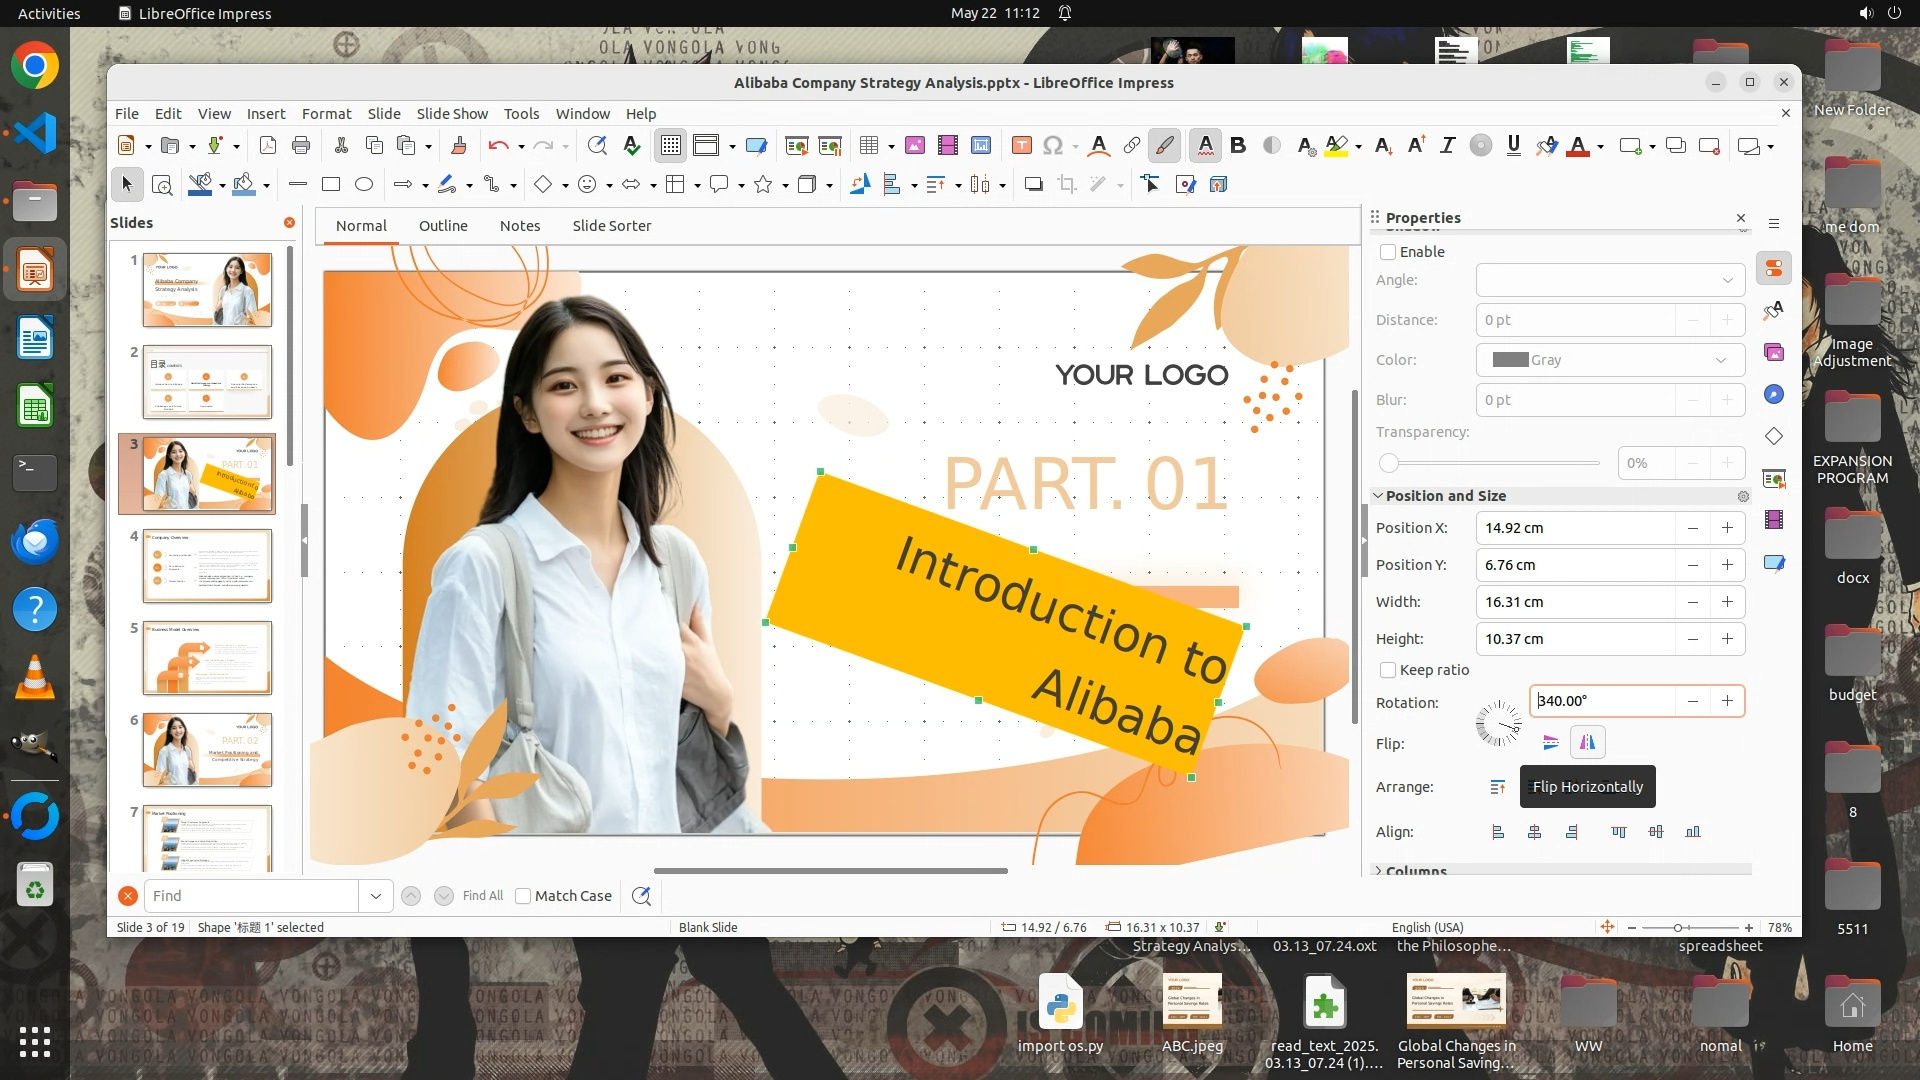Tick the Match Case checkbox
Image resolution: width=1920 pixels, height=1080 pixels.
[x=523, y=896]
